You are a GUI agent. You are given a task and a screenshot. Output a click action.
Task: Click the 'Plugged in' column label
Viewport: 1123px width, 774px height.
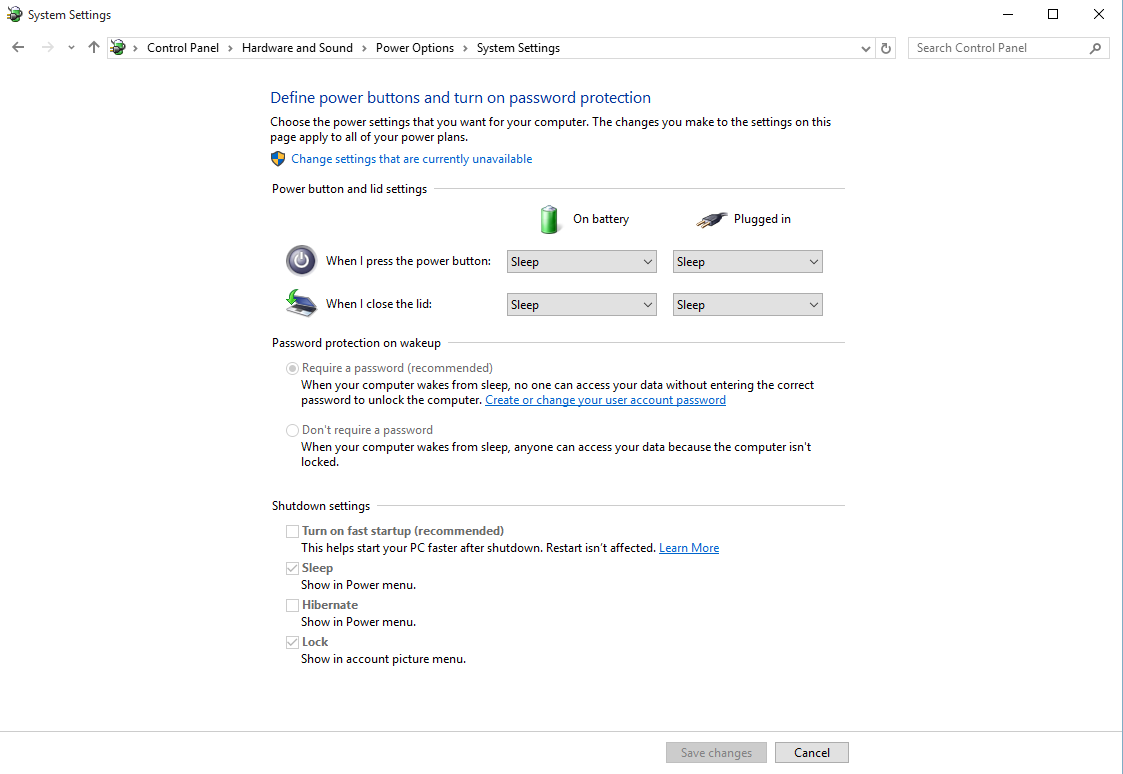[762, 219]
